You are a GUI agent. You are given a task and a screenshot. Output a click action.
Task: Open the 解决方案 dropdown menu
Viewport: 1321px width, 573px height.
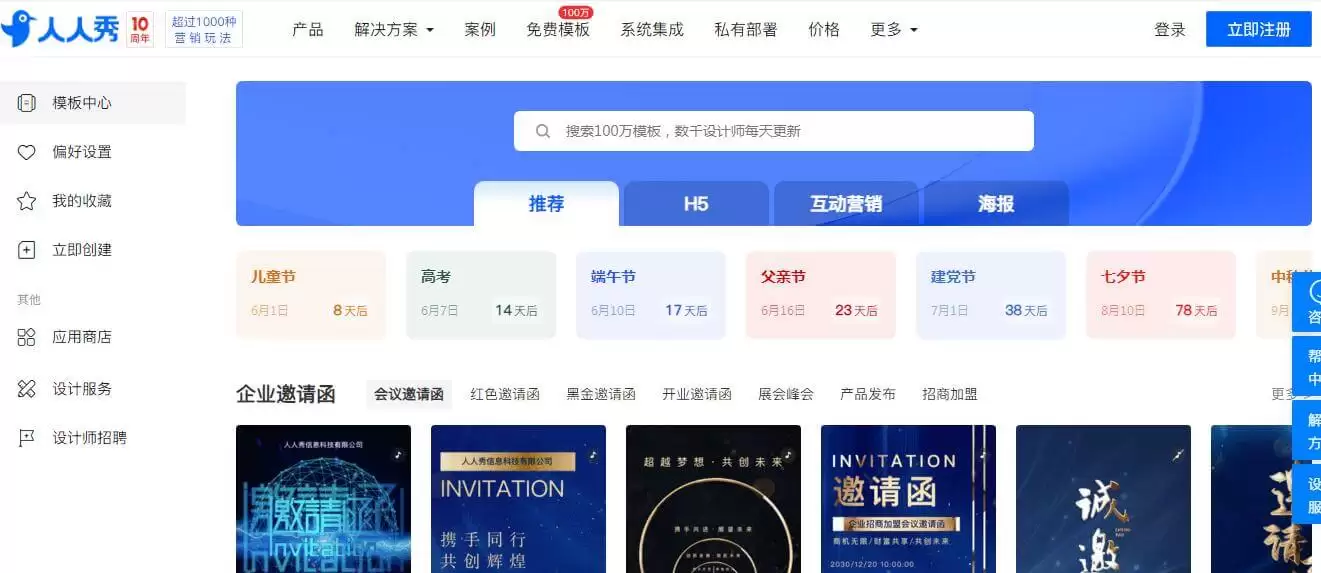[394, 30]
